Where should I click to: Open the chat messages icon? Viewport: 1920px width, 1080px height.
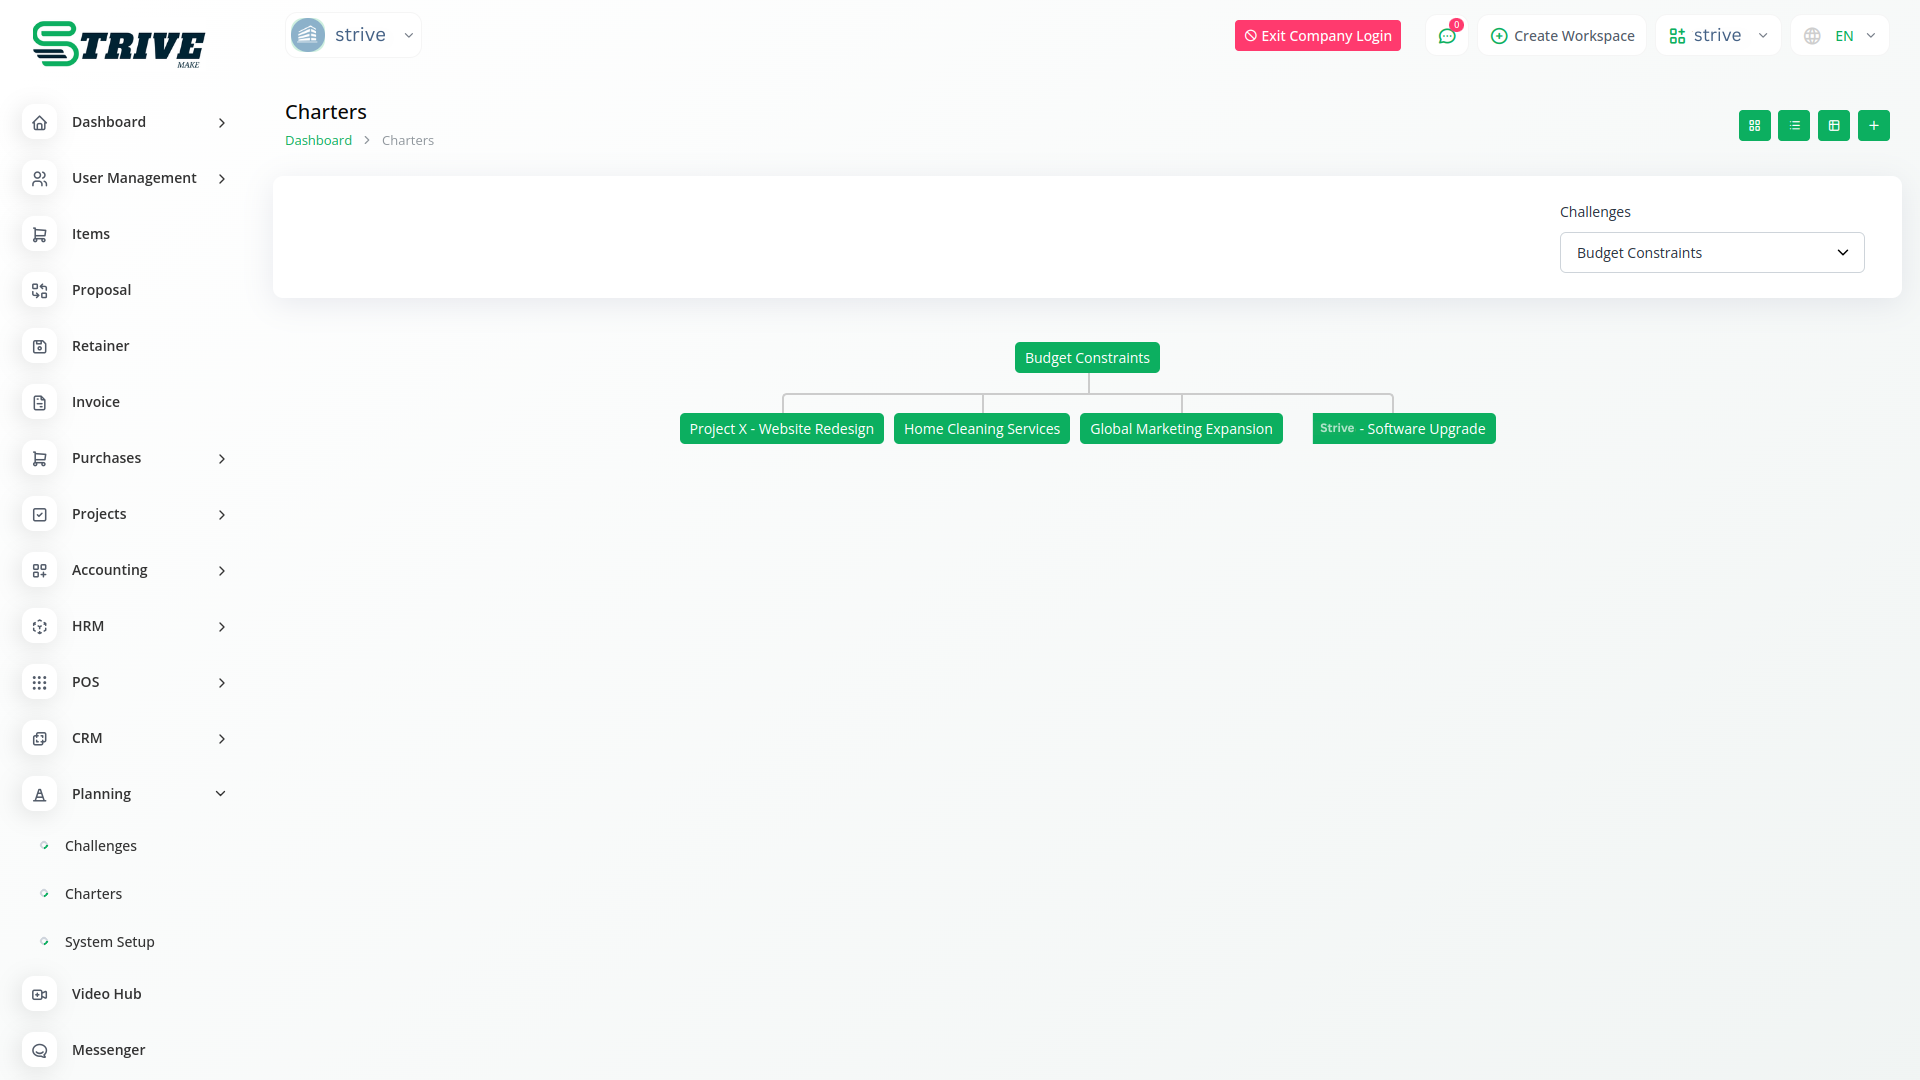tap(1447, 36)
